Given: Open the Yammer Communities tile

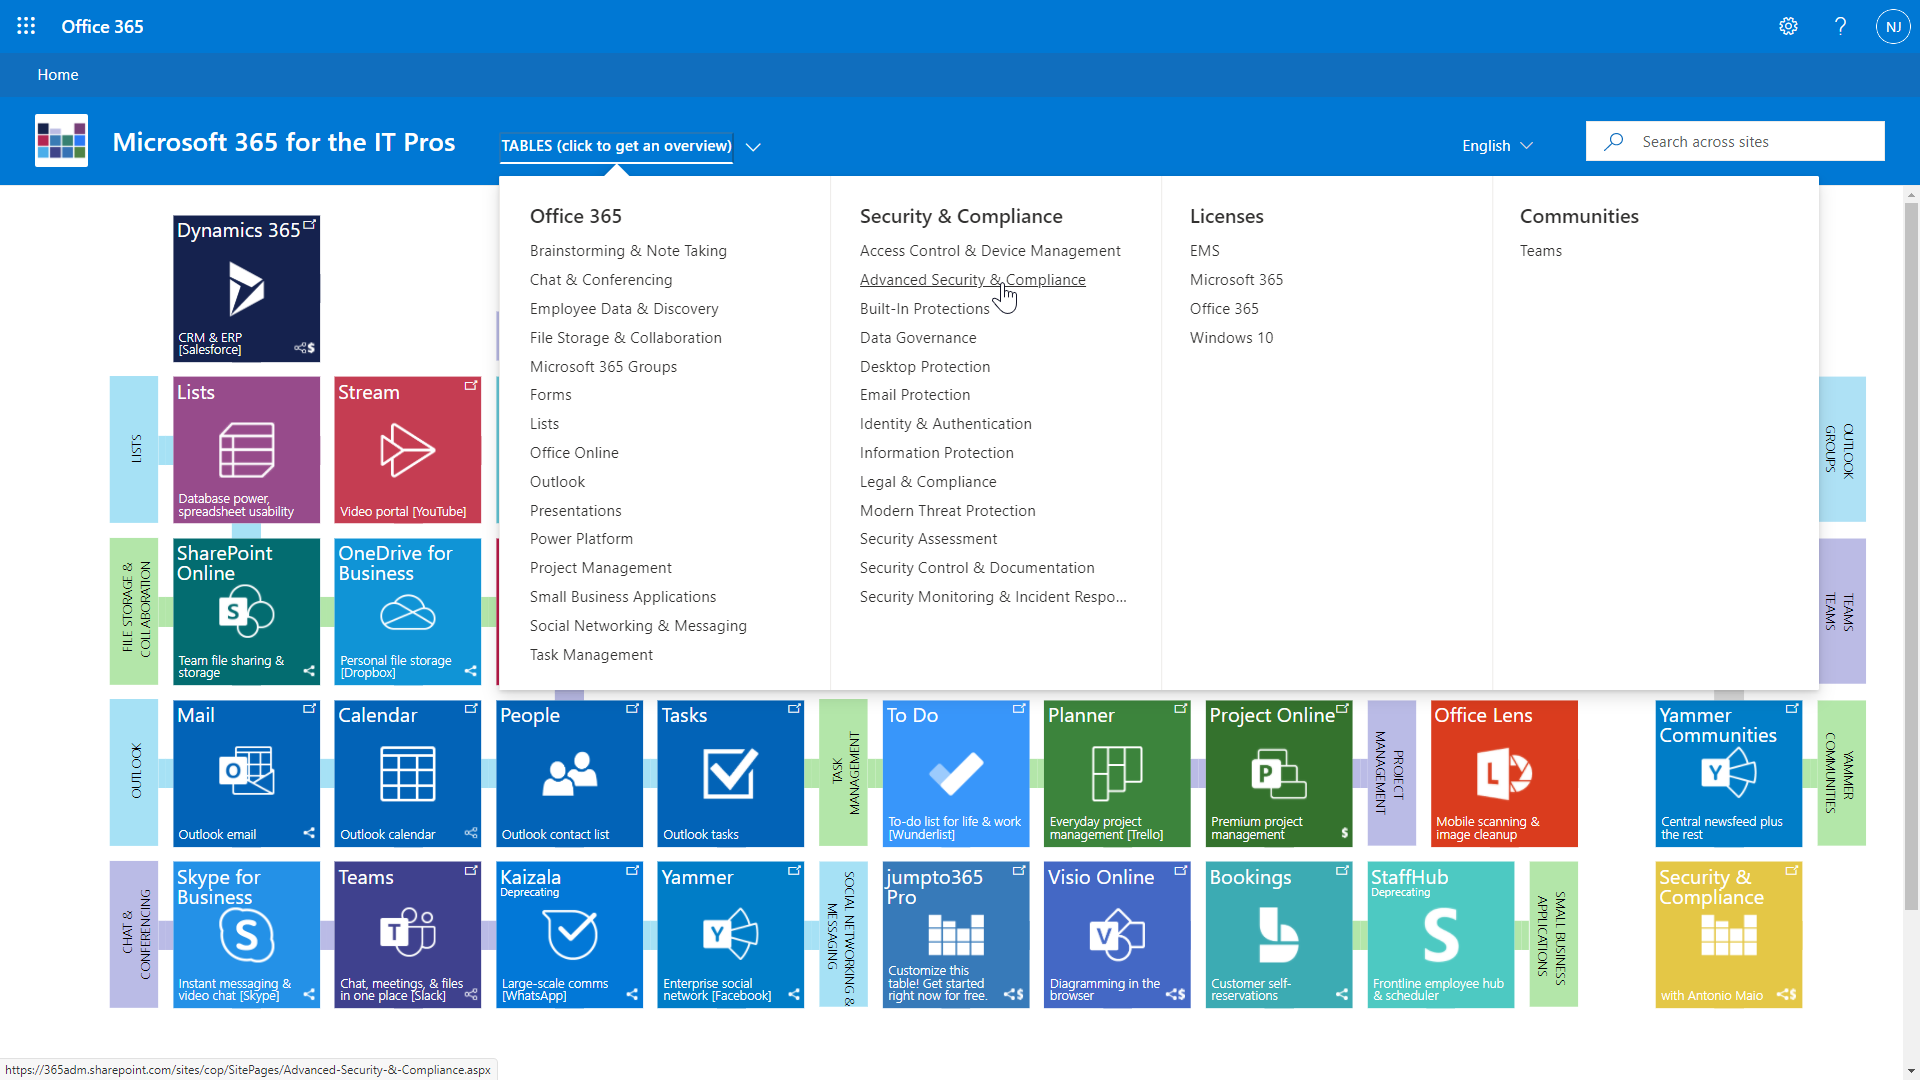Looking at the screenshot, I should click(1729, 774).
